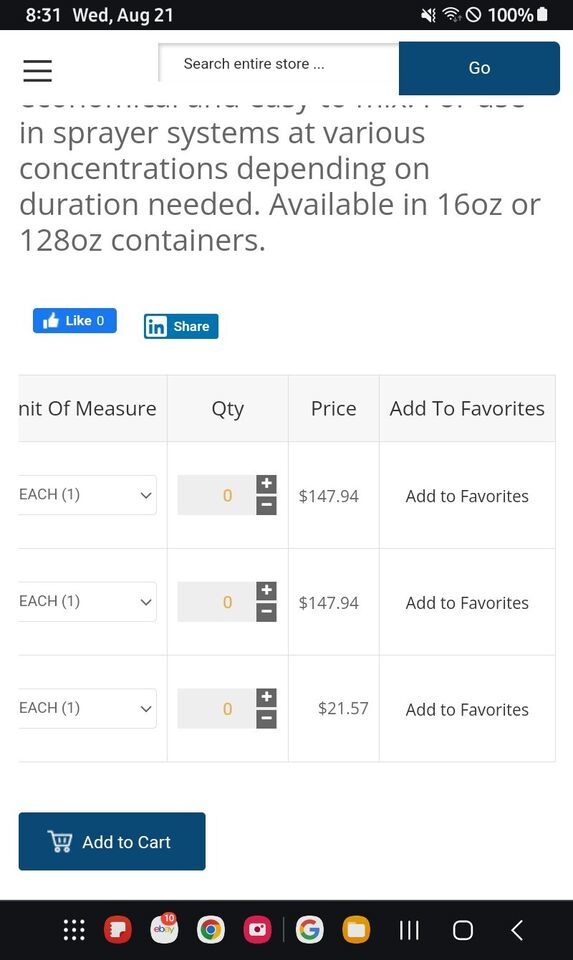
Task: Increase quantity for first $147.94 row
Action: tap(266, 484)
